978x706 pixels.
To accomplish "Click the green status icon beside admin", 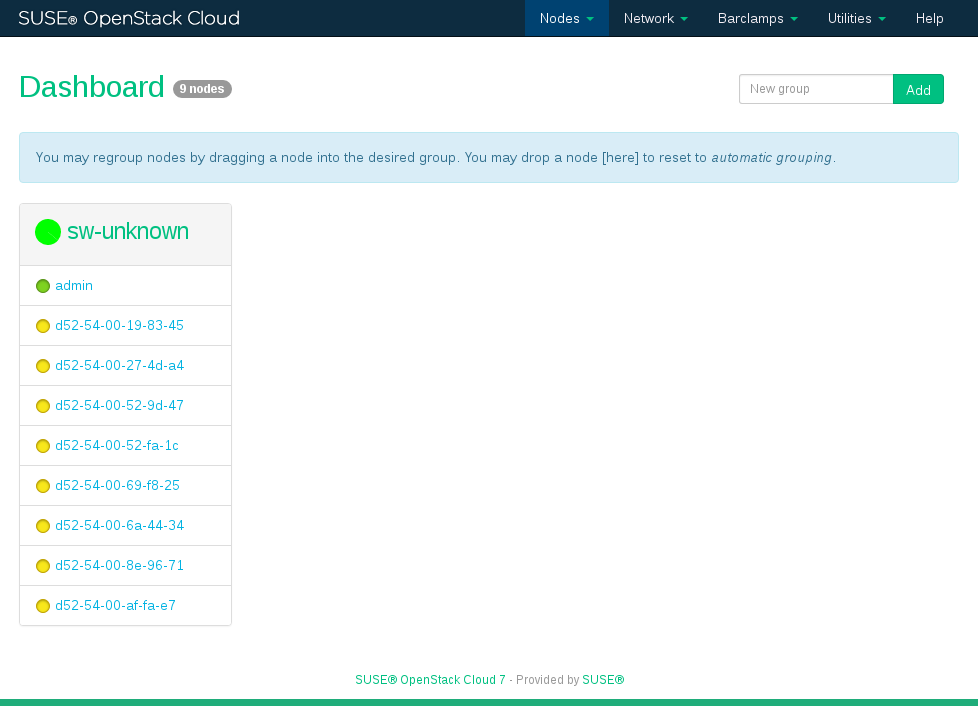I will (x=43, y=286).
